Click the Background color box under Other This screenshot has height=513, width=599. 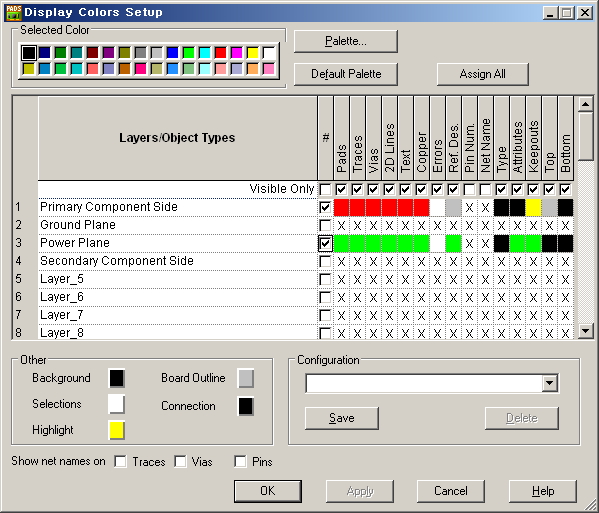point(117,379)
